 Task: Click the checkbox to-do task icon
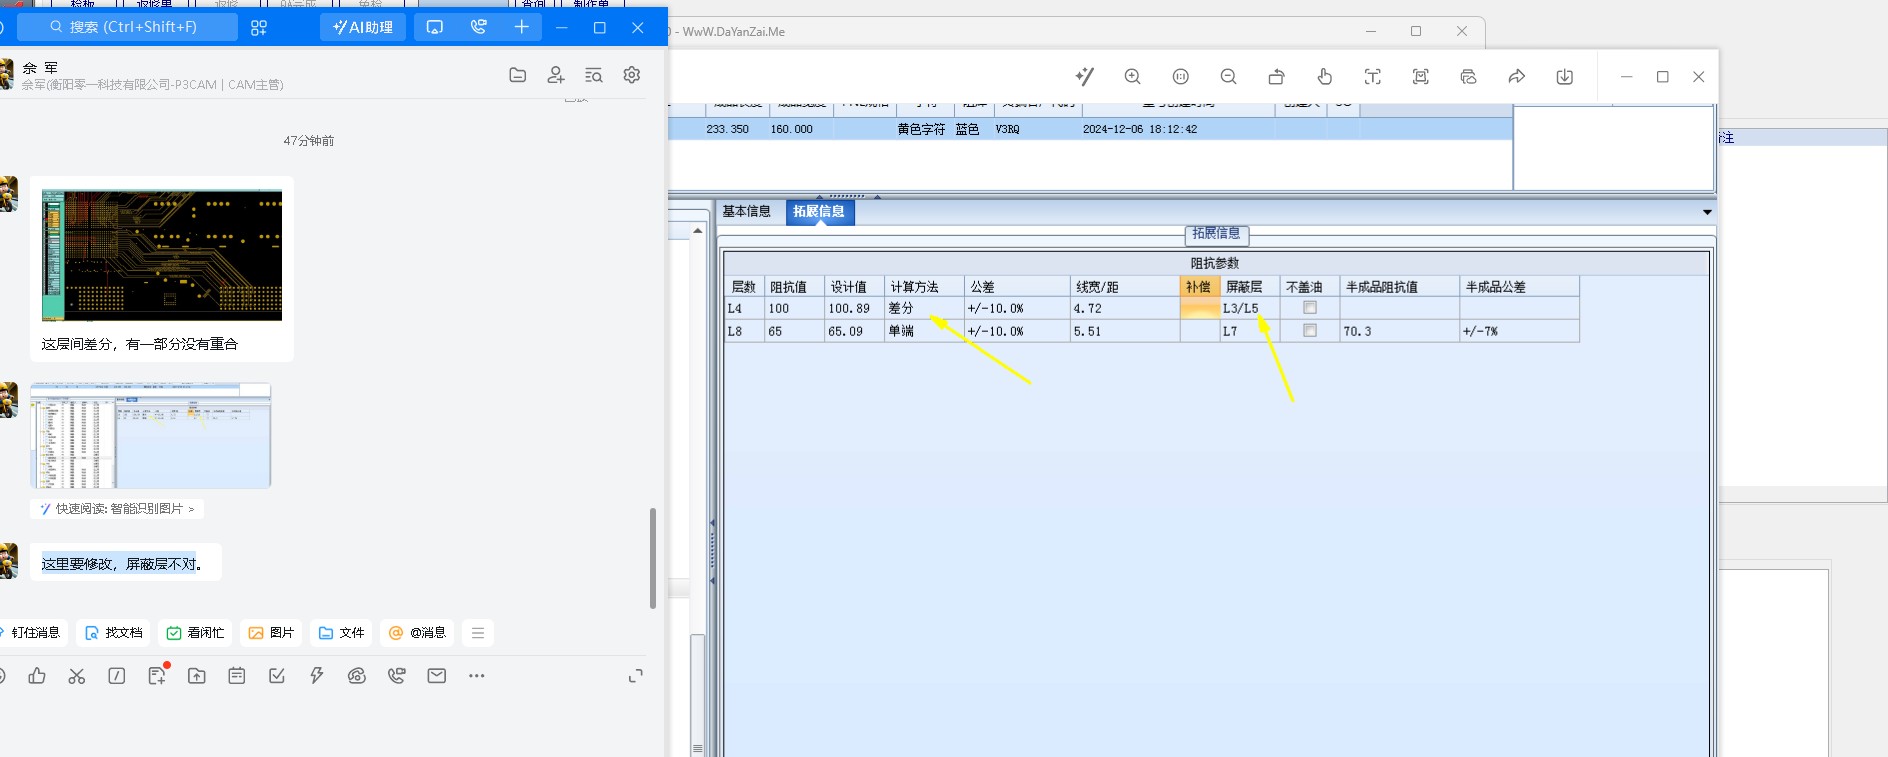pyautogui.click(x=277, y=676)
